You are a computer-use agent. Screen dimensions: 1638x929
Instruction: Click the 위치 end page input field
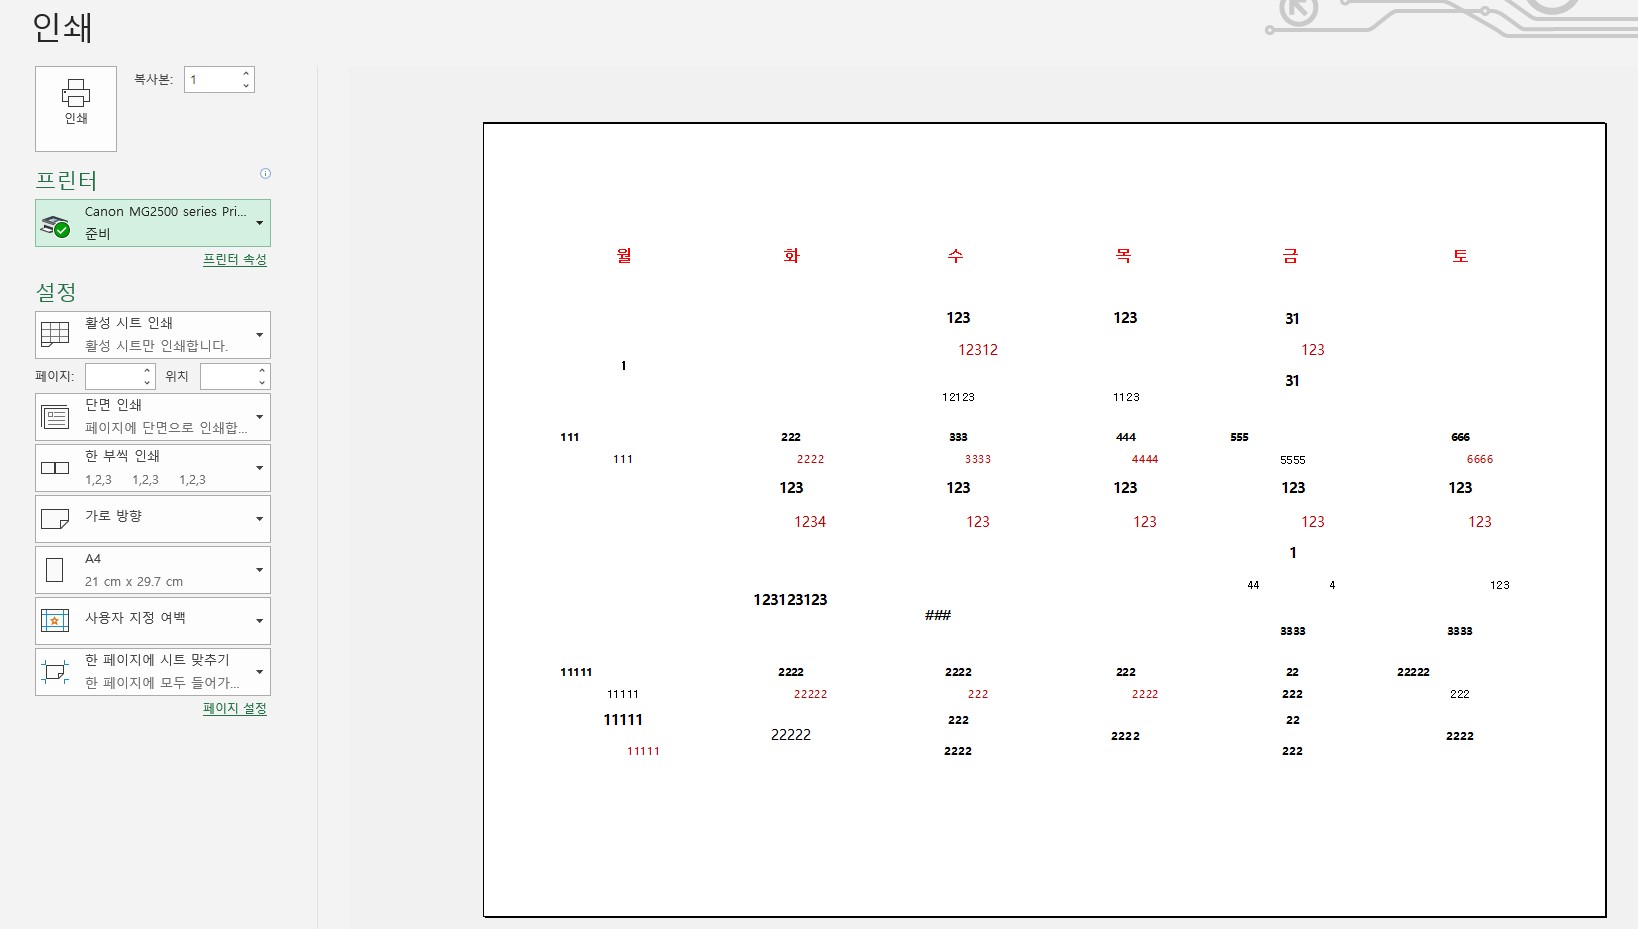pyautogui.click(x=228, y=376)
